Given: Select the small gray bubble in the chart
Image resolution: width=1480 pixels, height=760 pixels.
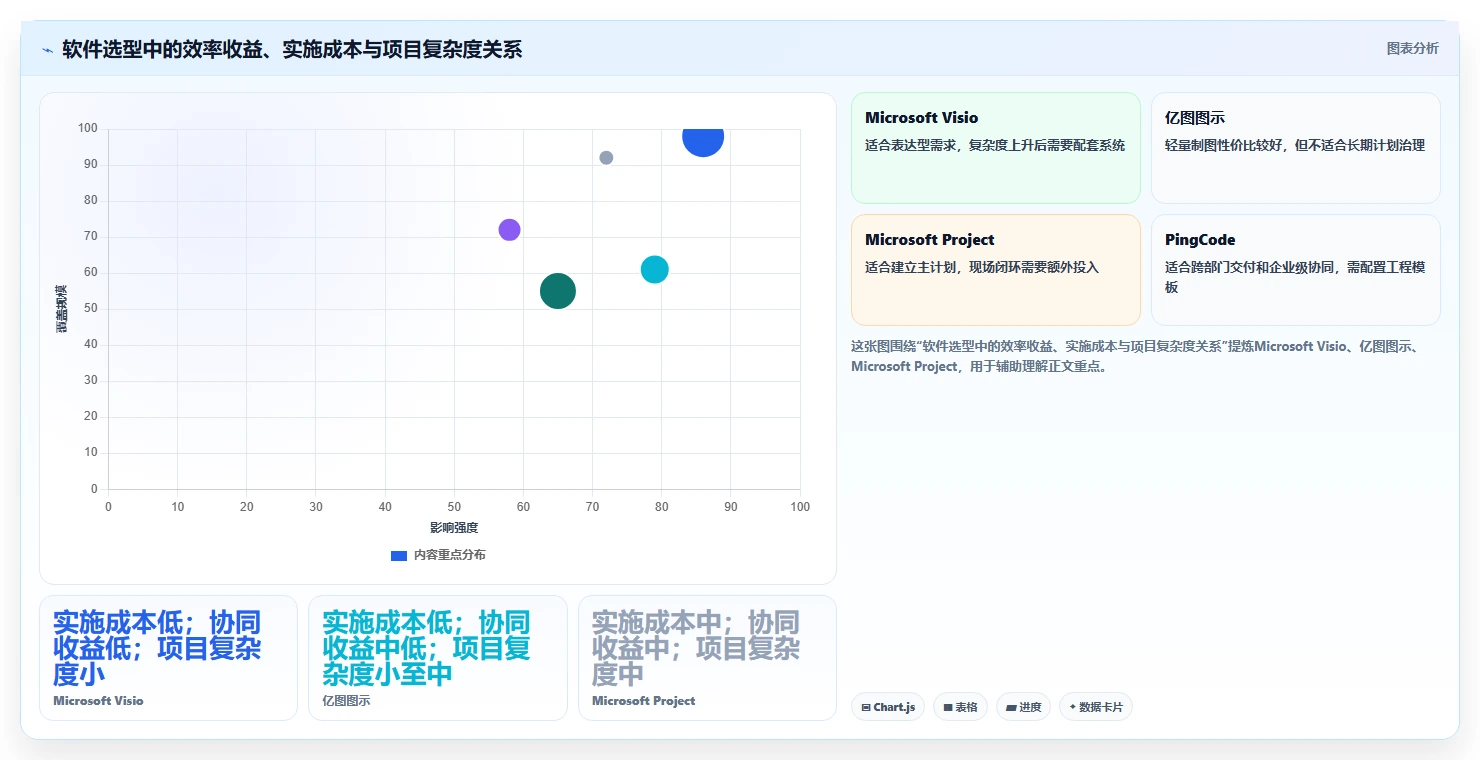Looking at the screenshot, I should click(x=606, y=158).
